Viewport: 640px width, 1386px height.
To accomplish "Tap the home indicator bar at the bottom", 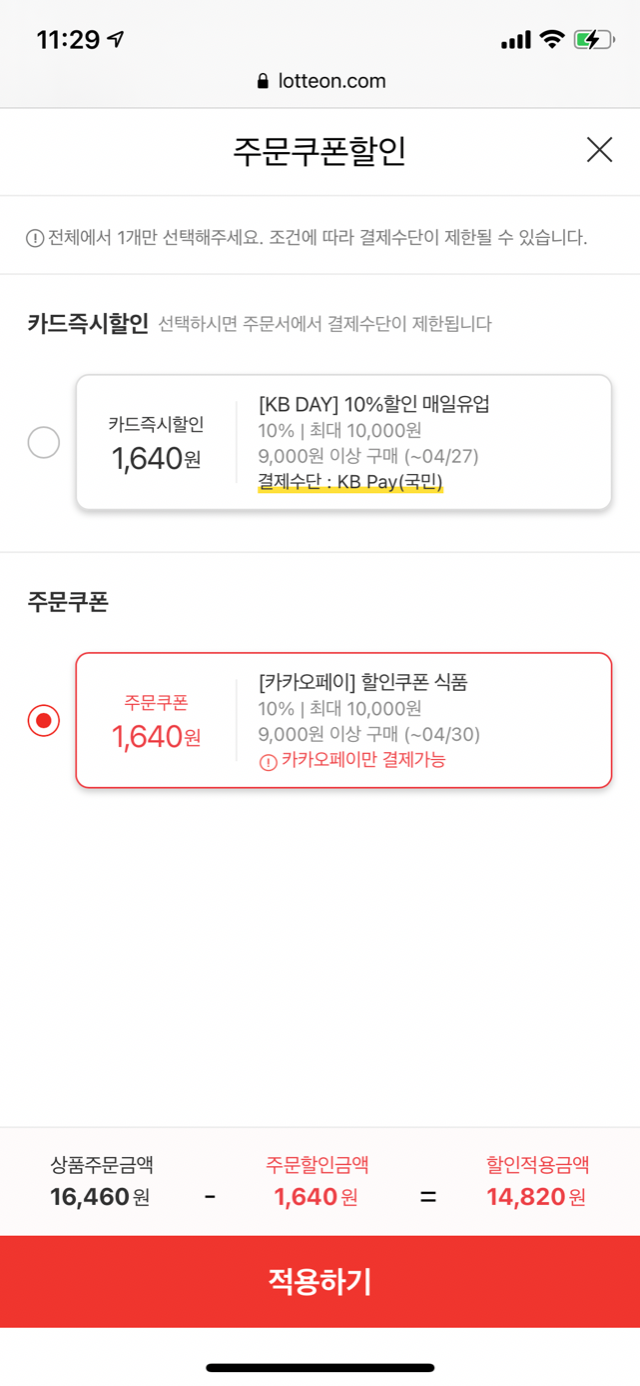I will point(320,1367).
